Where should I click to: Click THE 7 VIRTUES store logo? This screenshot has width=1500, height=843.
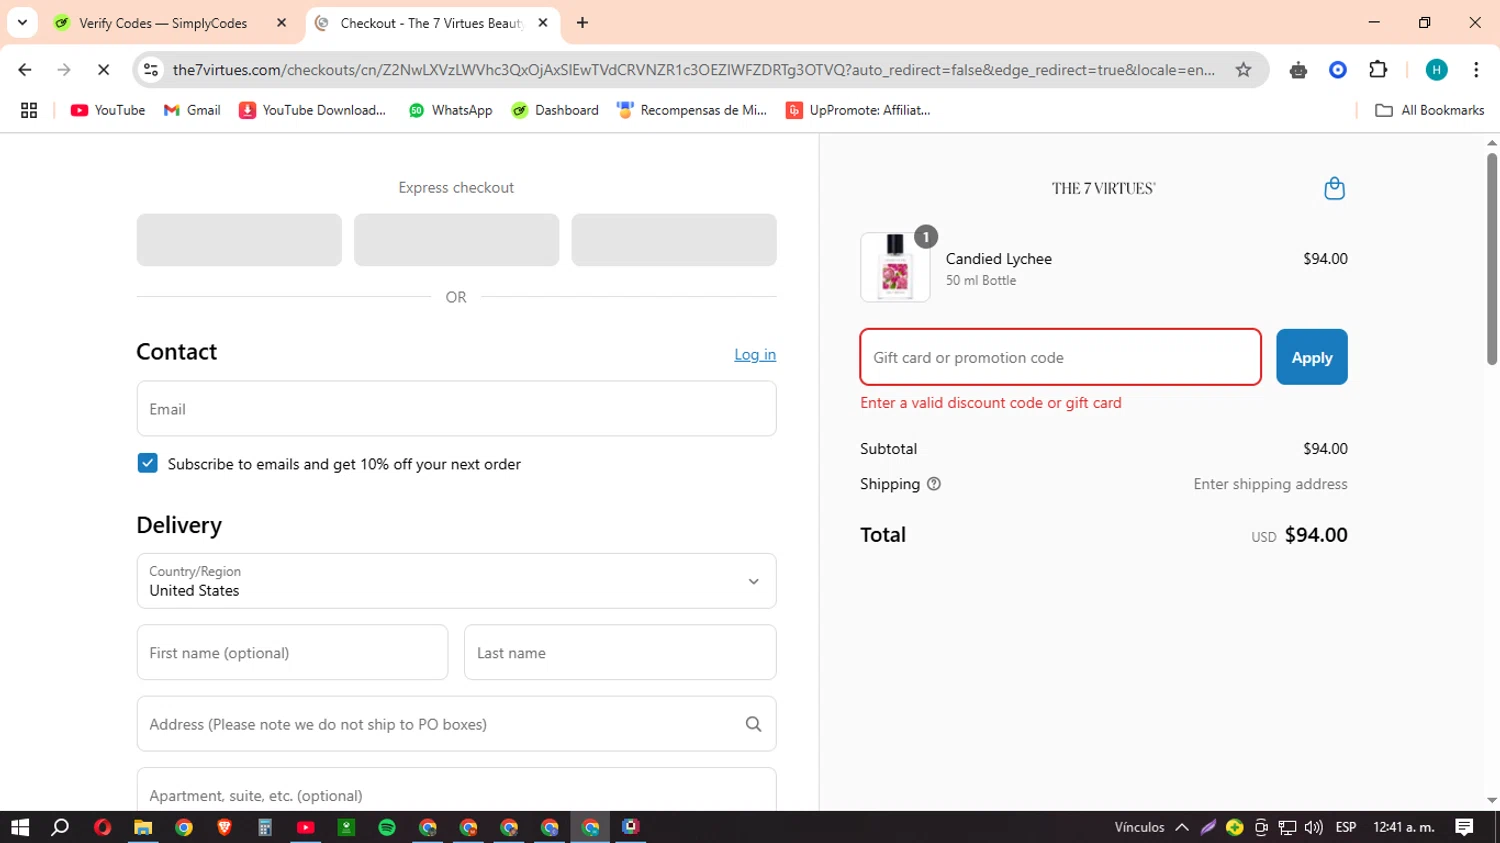point(1103,188)
